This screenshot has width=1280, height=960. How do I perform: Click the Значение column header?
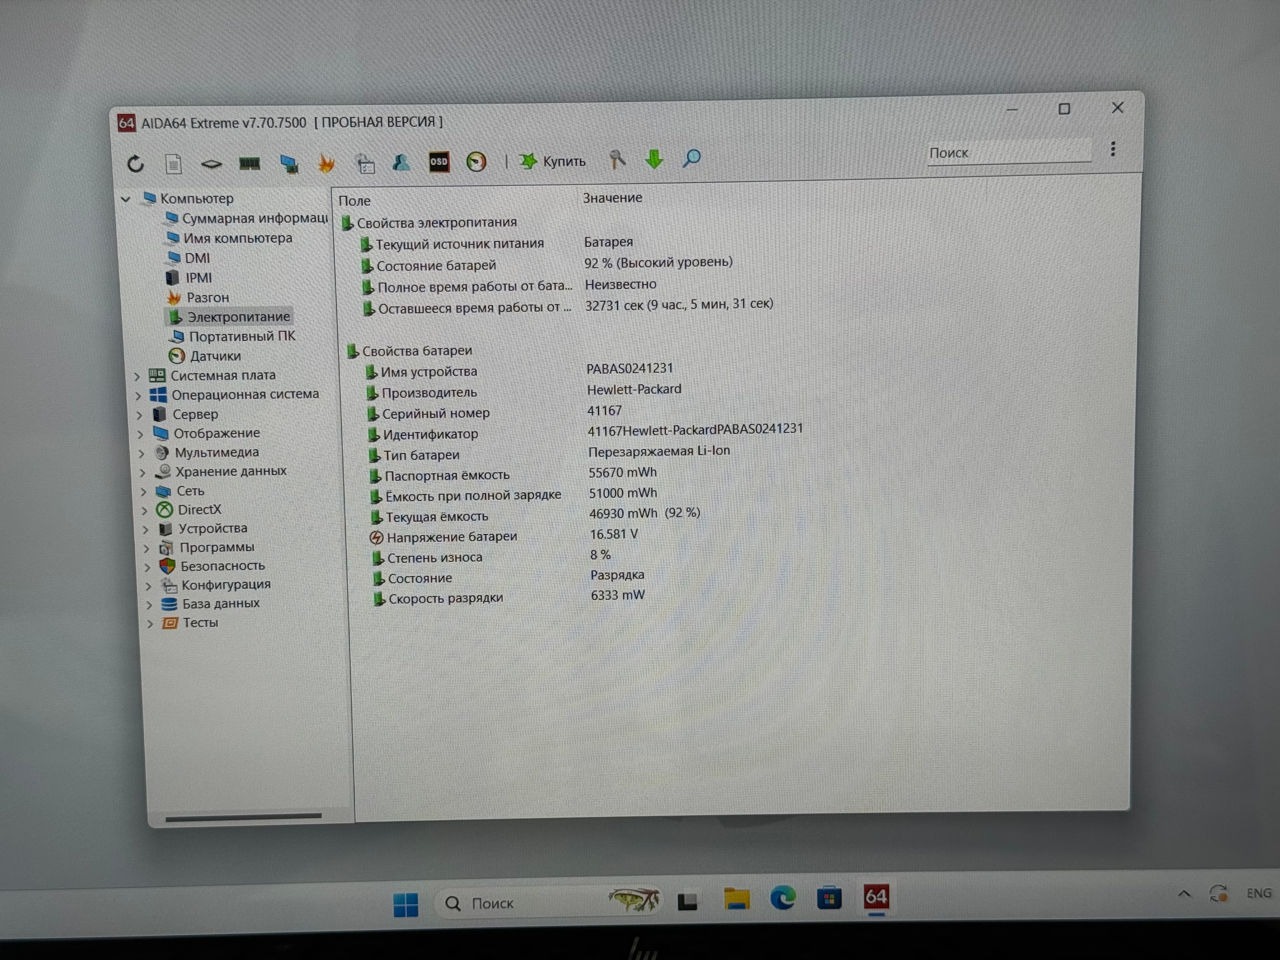point(613,198)
